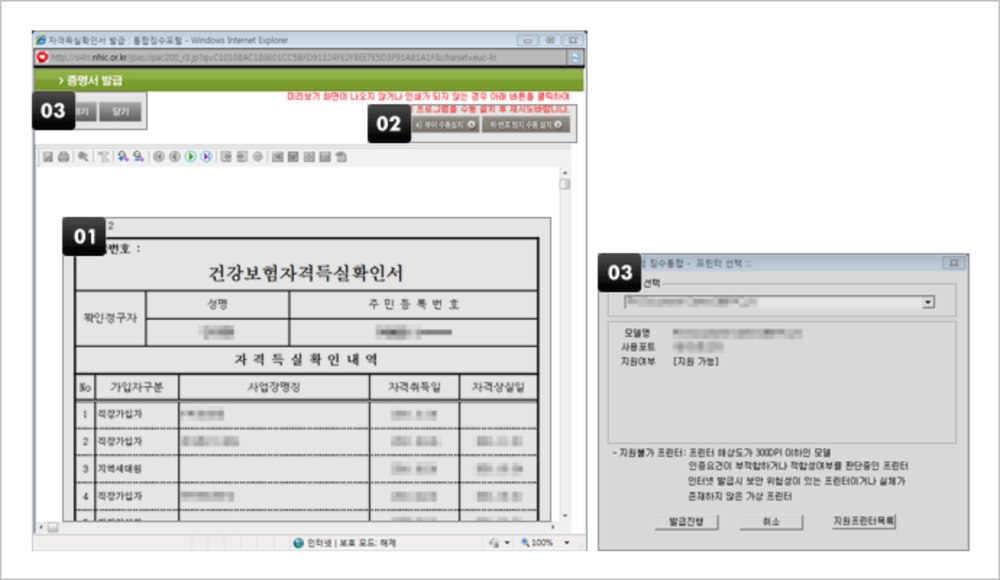Click the zoom in magnifier icon

pyautogui.click(x=122, y=156)
